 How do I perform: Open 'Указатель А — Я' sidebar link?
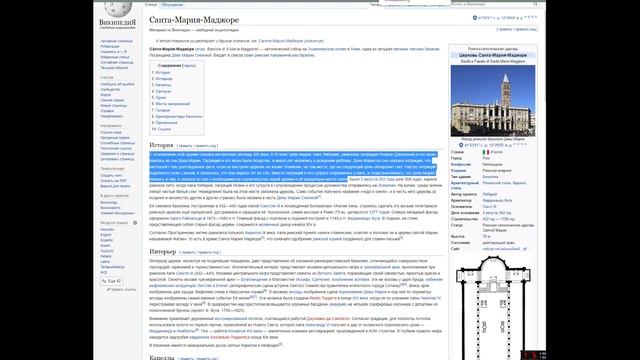point(113,52)
